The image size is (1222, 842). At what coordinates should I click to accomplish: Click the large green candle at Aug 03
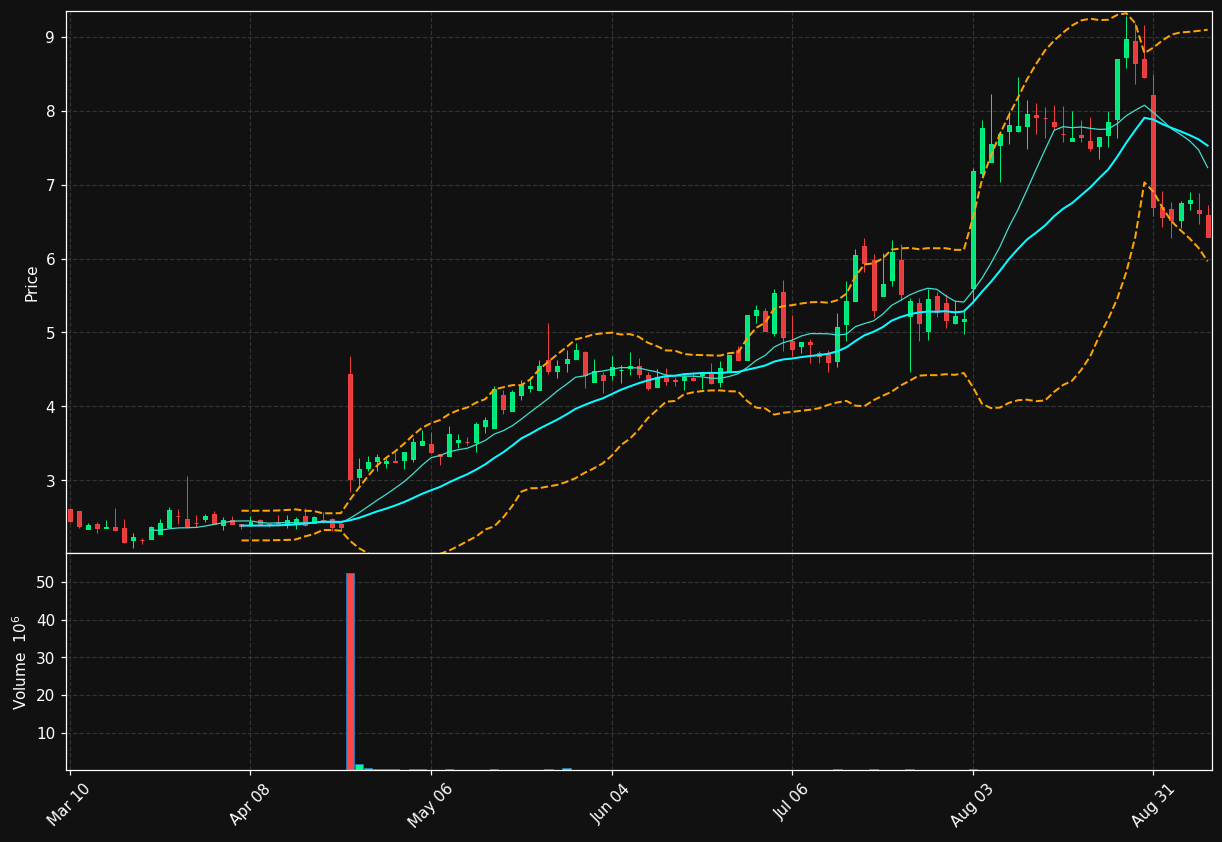click(x=973, y=230)
